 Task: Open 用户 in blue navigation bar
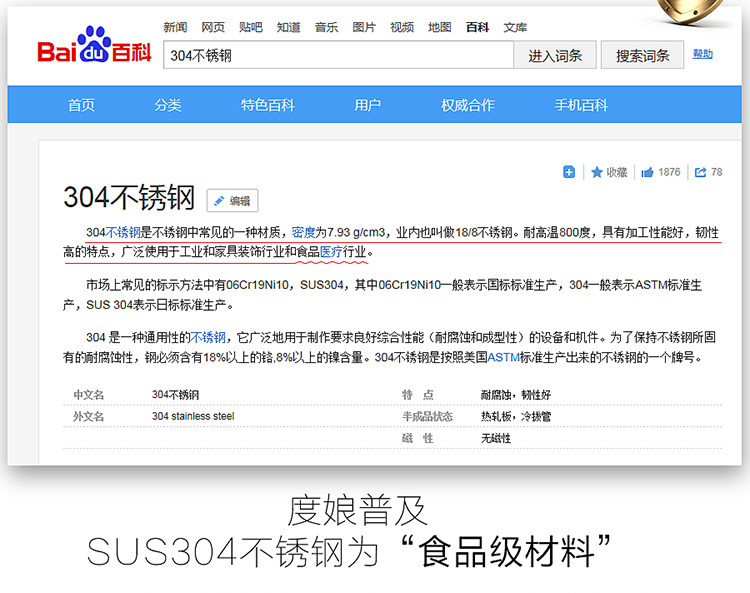tap(367, 105)
